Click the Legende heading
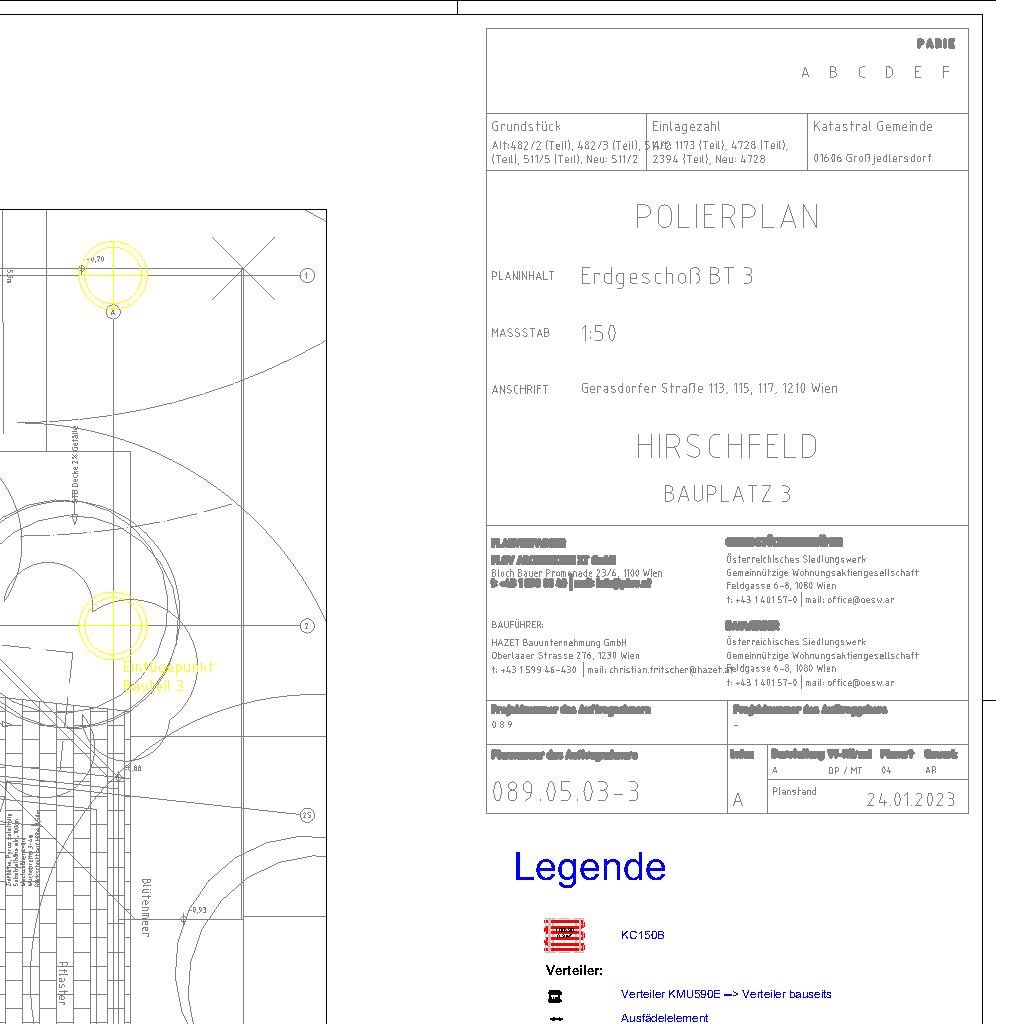The width and height of the screenshot is (1024, 1024). [x=589, y=867]
